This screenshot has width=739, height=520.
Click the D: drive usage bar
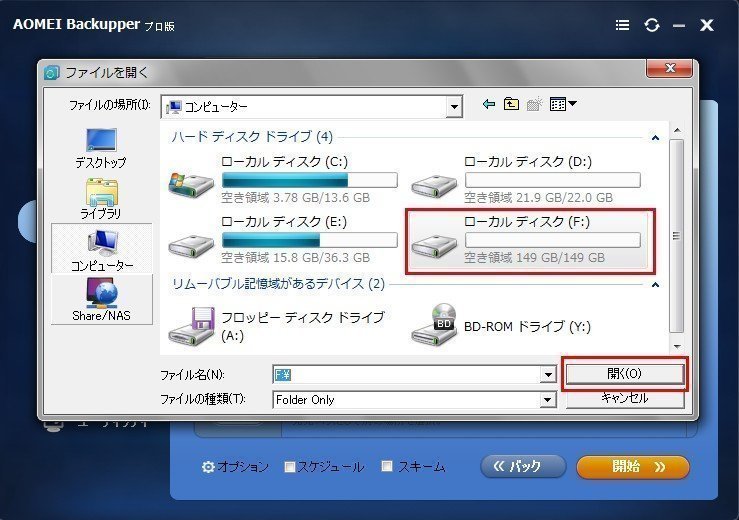coord(552,180)
